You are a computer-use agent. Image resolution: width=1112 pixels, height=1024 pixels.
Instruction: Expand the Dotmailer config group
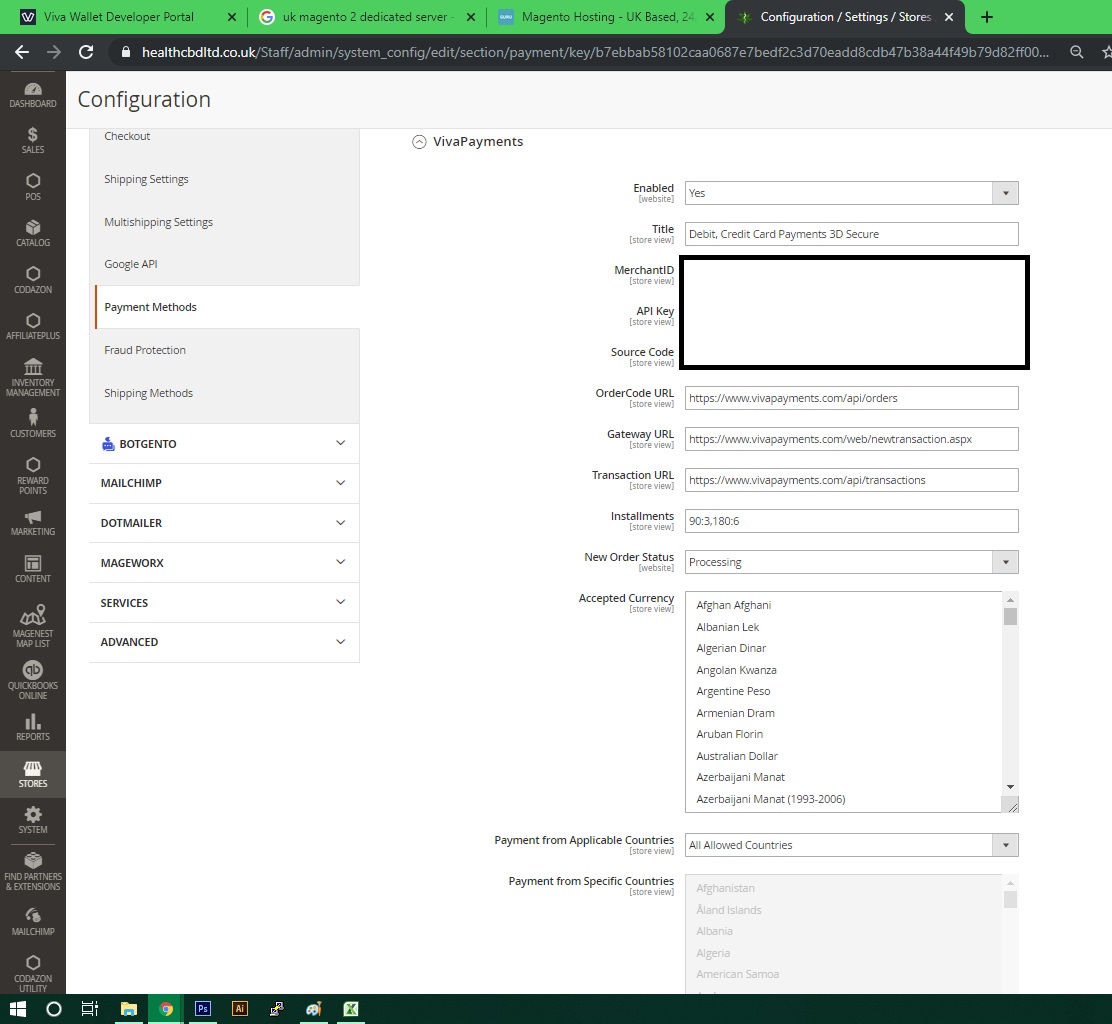click(x=224, y=523)
